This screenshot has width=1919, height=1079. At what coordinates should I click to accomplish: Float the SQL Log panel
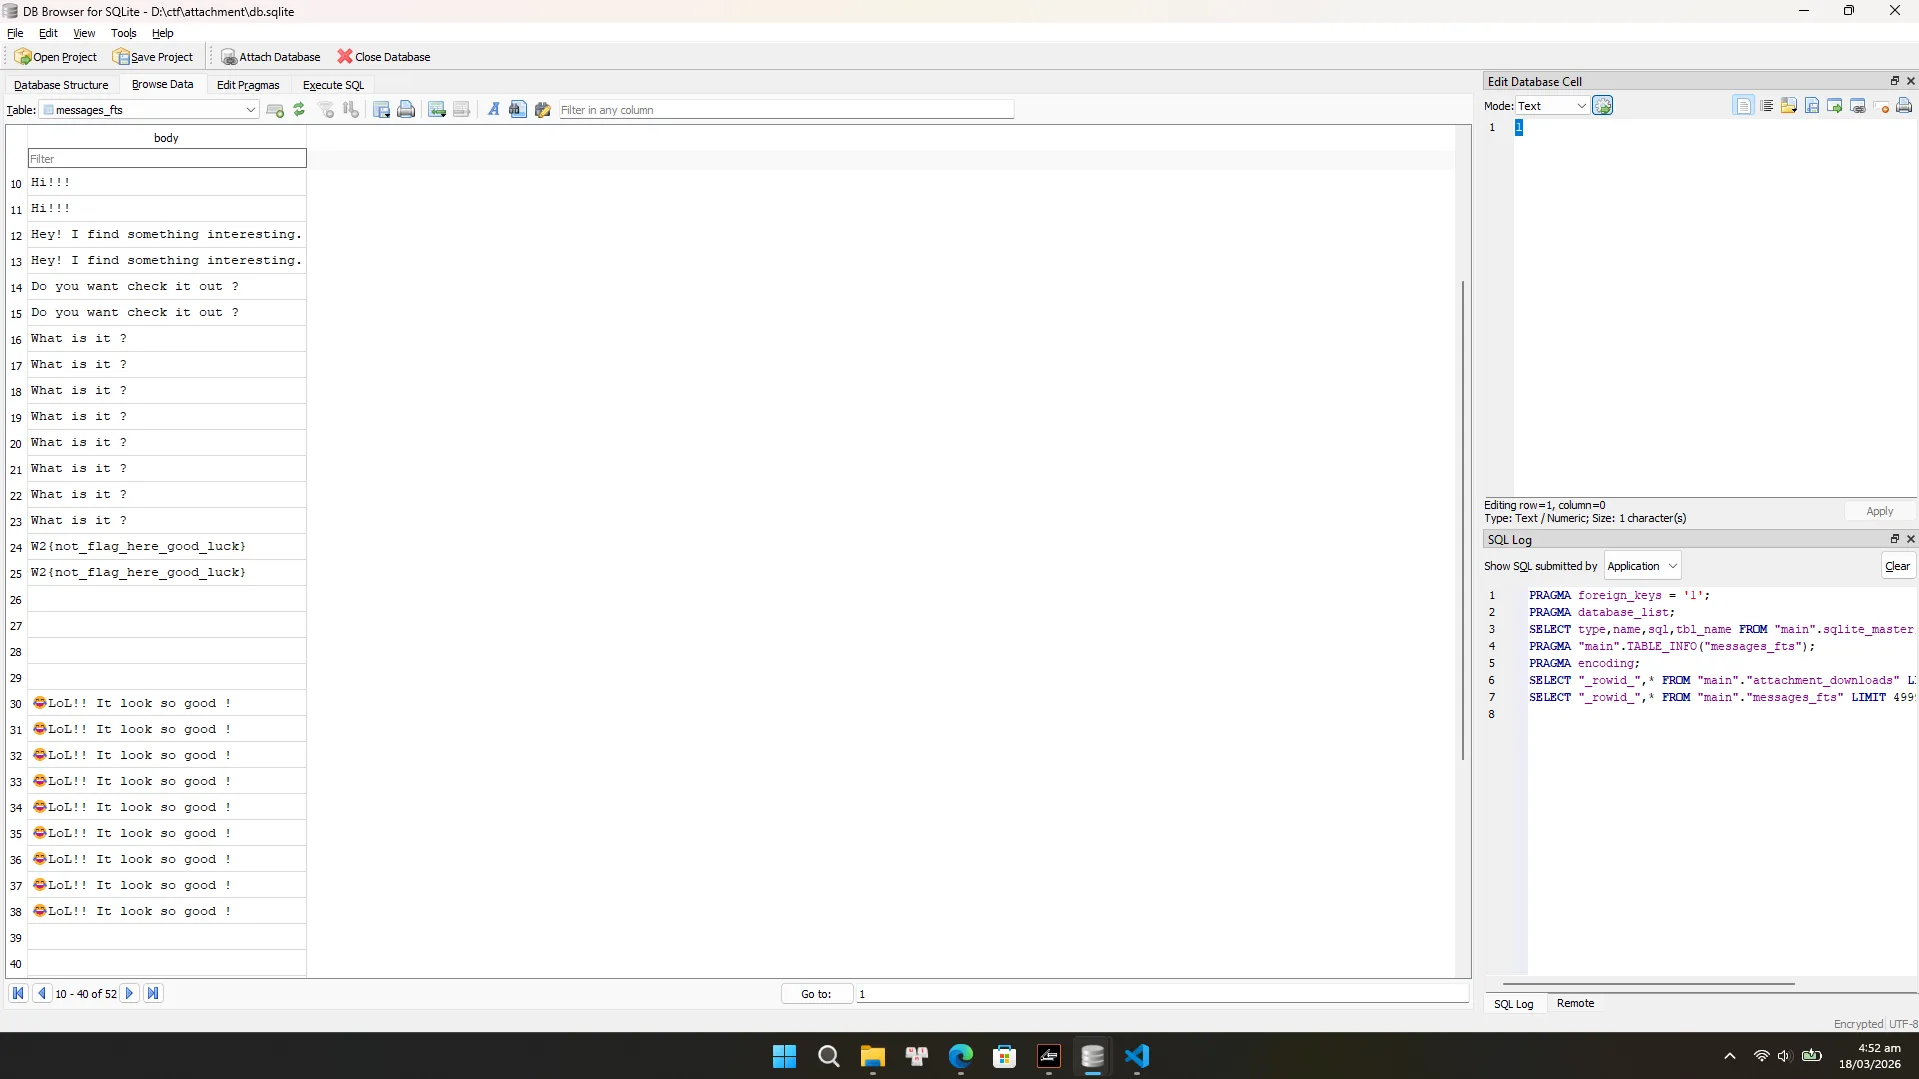click(x=1894, y=539)
